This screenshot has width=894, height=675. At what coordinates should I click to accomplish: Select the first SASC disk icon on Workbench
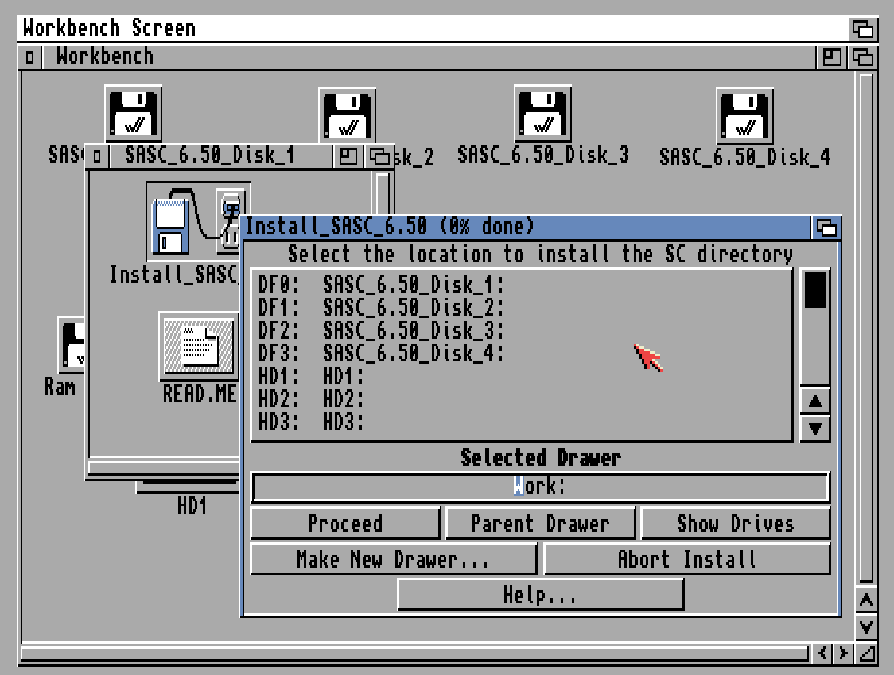[x=133, y=113]
